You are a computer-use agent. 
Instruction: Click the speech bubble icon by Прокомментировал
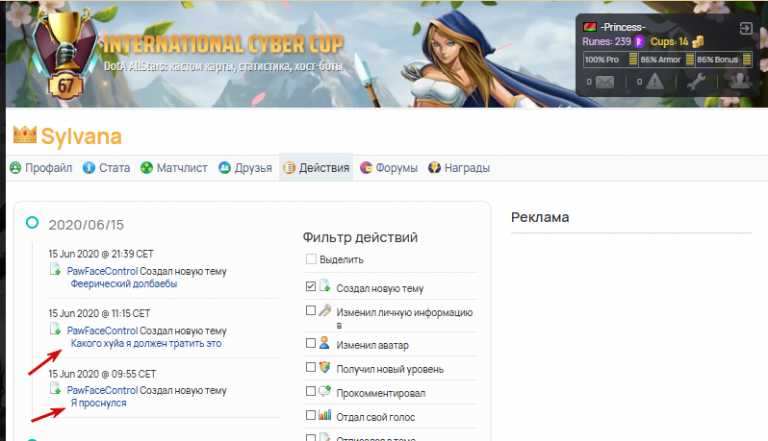325,391
